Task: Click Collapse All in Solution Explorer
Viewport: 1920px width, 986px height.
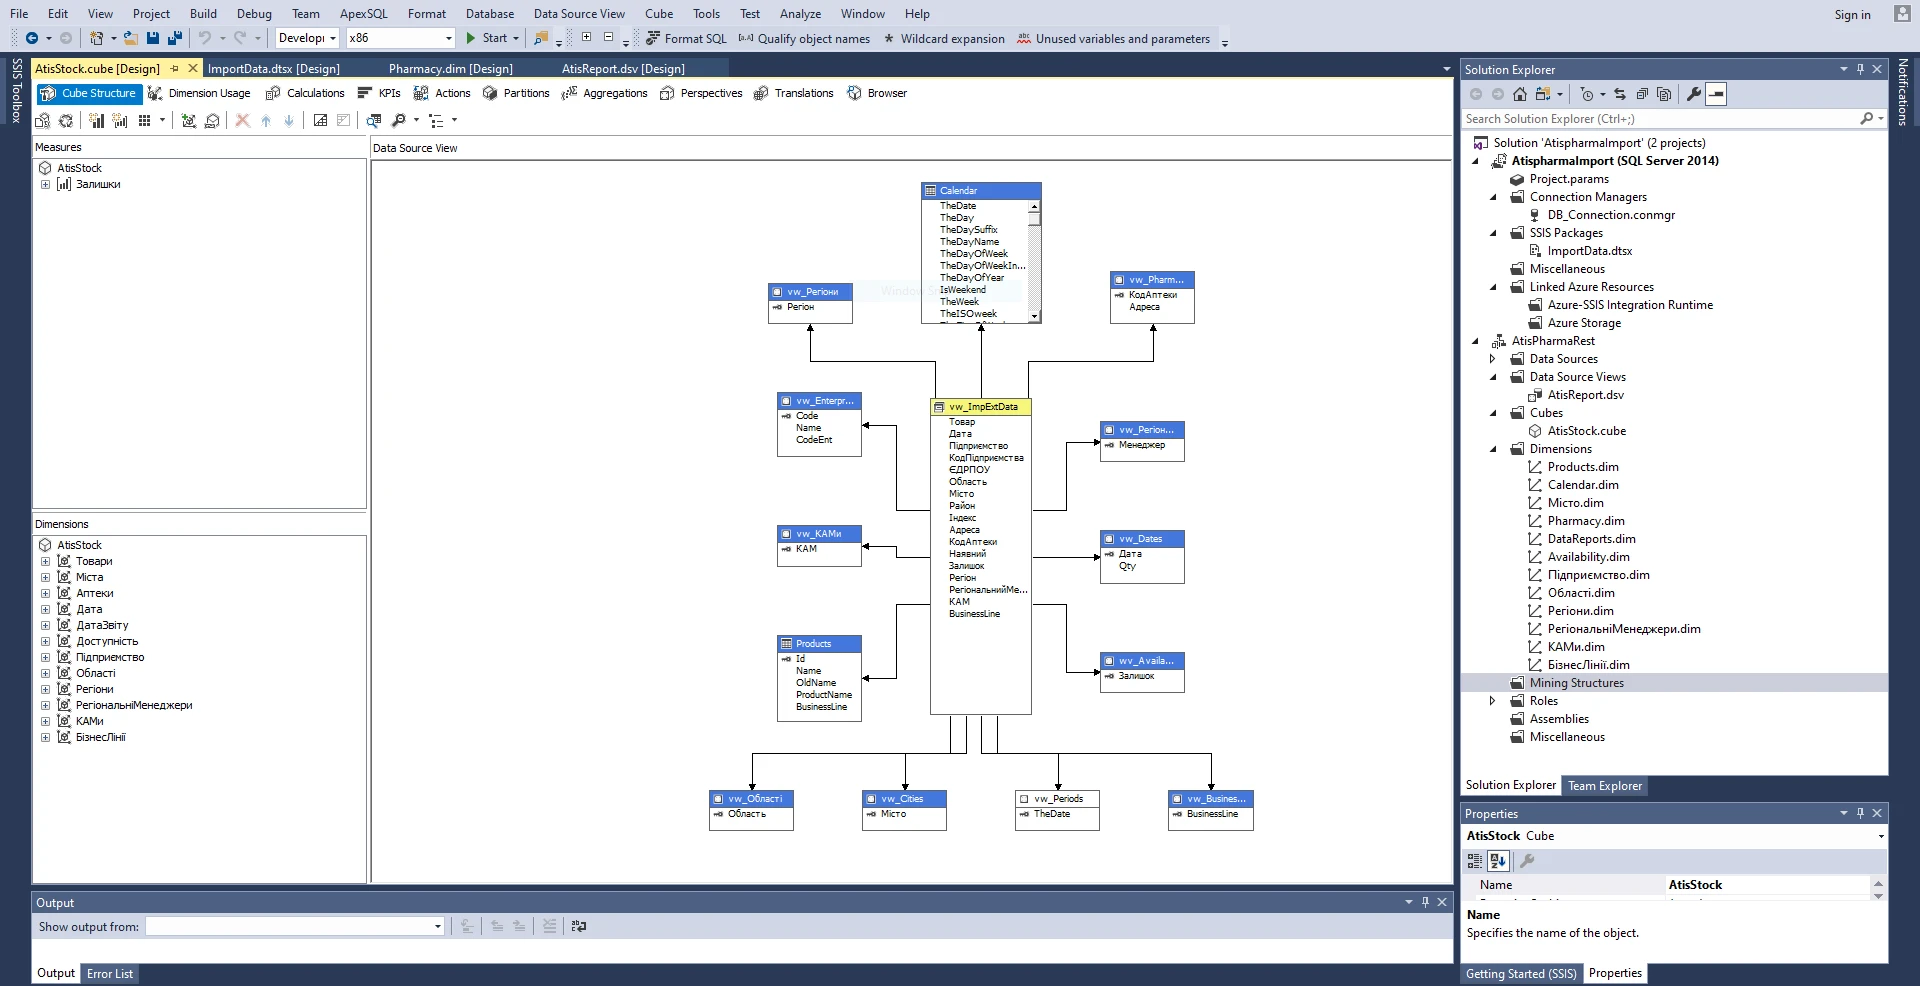Action: 1642,94
